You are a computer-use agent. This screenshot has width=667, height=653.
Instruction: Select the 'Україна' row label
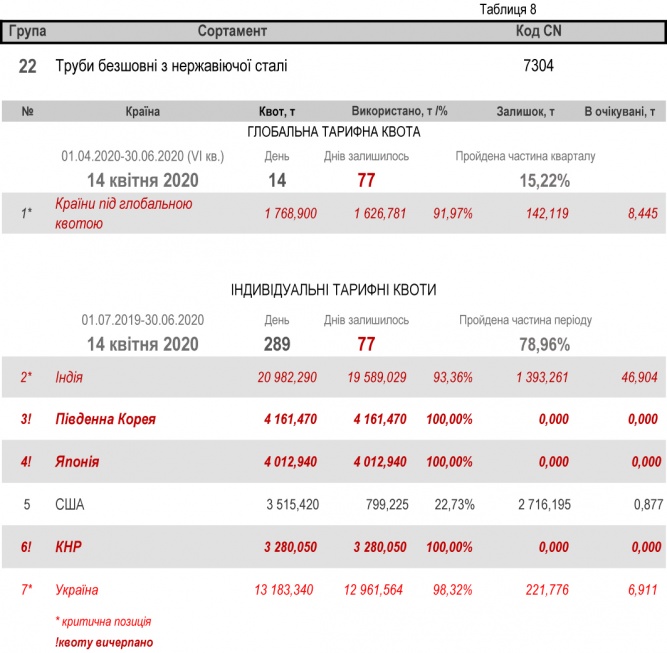77,590
